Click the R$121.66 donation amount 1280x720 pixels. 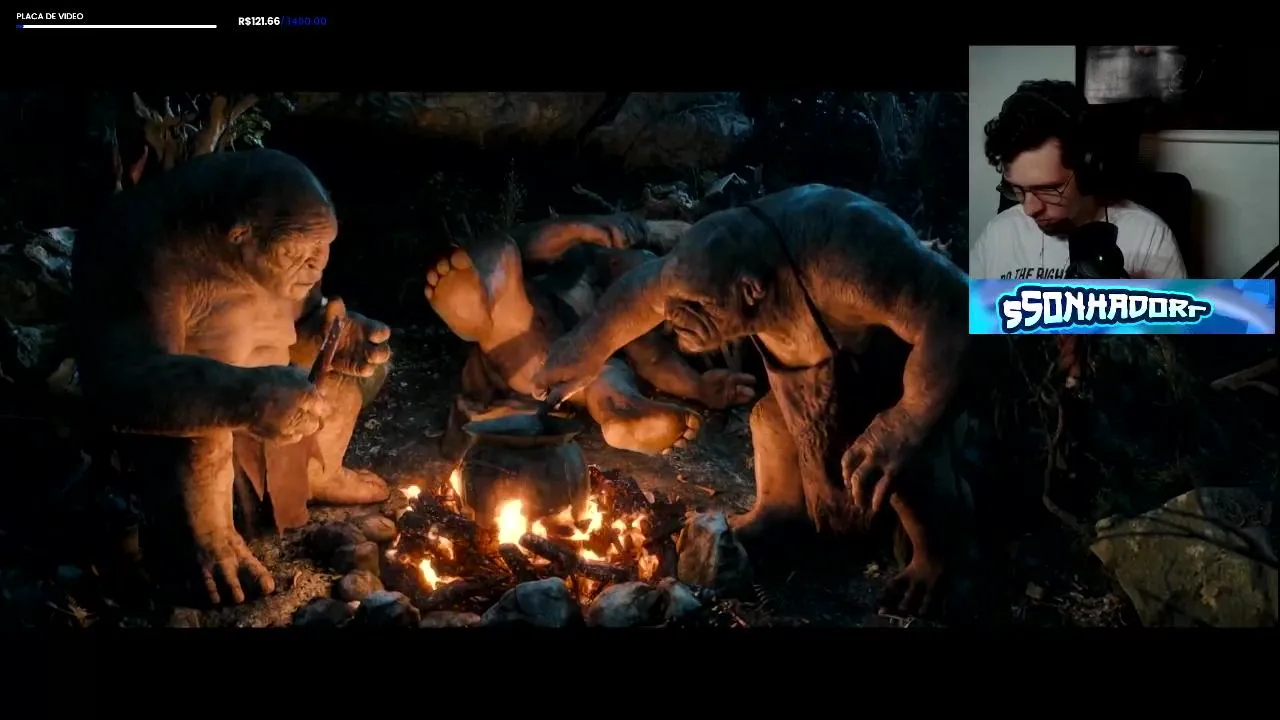[259, 21]
